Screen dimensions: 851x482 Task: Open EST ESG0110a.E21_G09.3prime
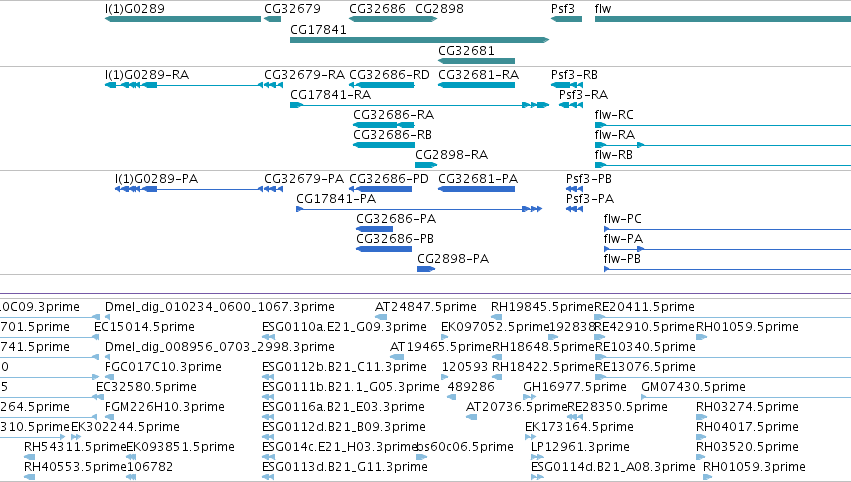344,327
